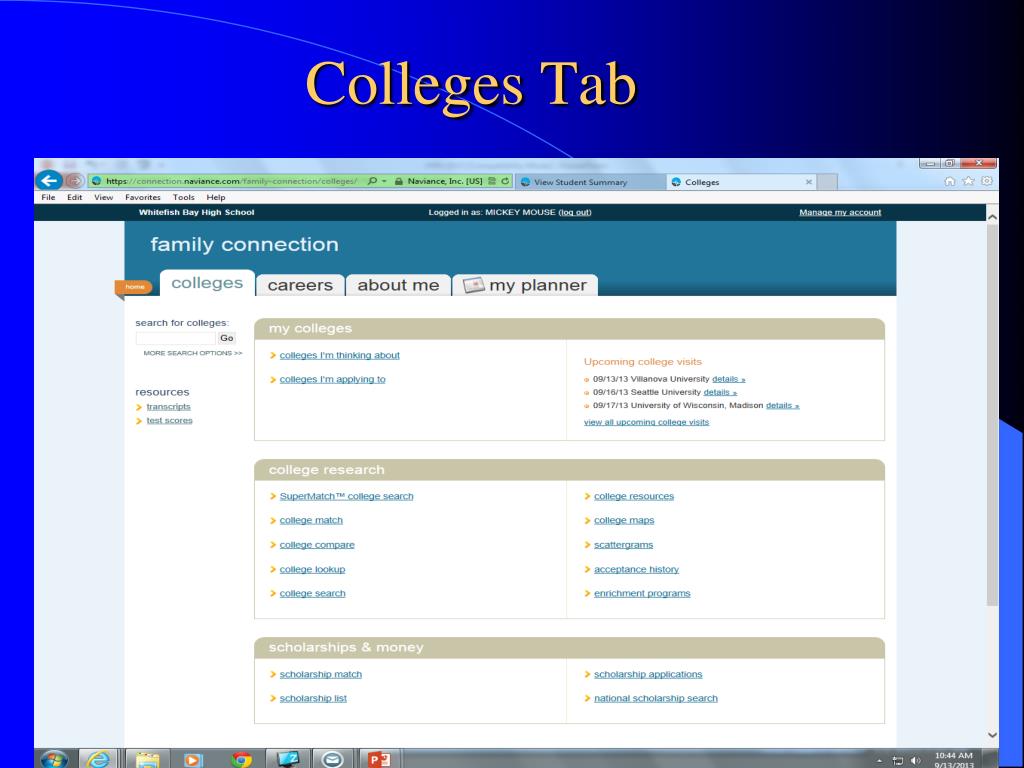Open the Tools menu
The image size is (1024, 768).
tap(184, 197)
